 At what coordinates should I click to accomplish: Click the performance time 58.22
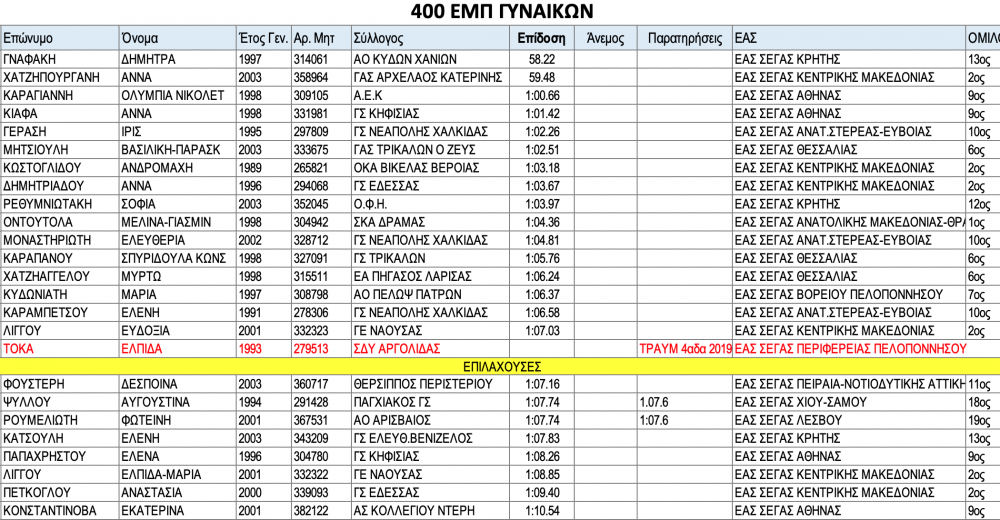click(x=541, y=59)
